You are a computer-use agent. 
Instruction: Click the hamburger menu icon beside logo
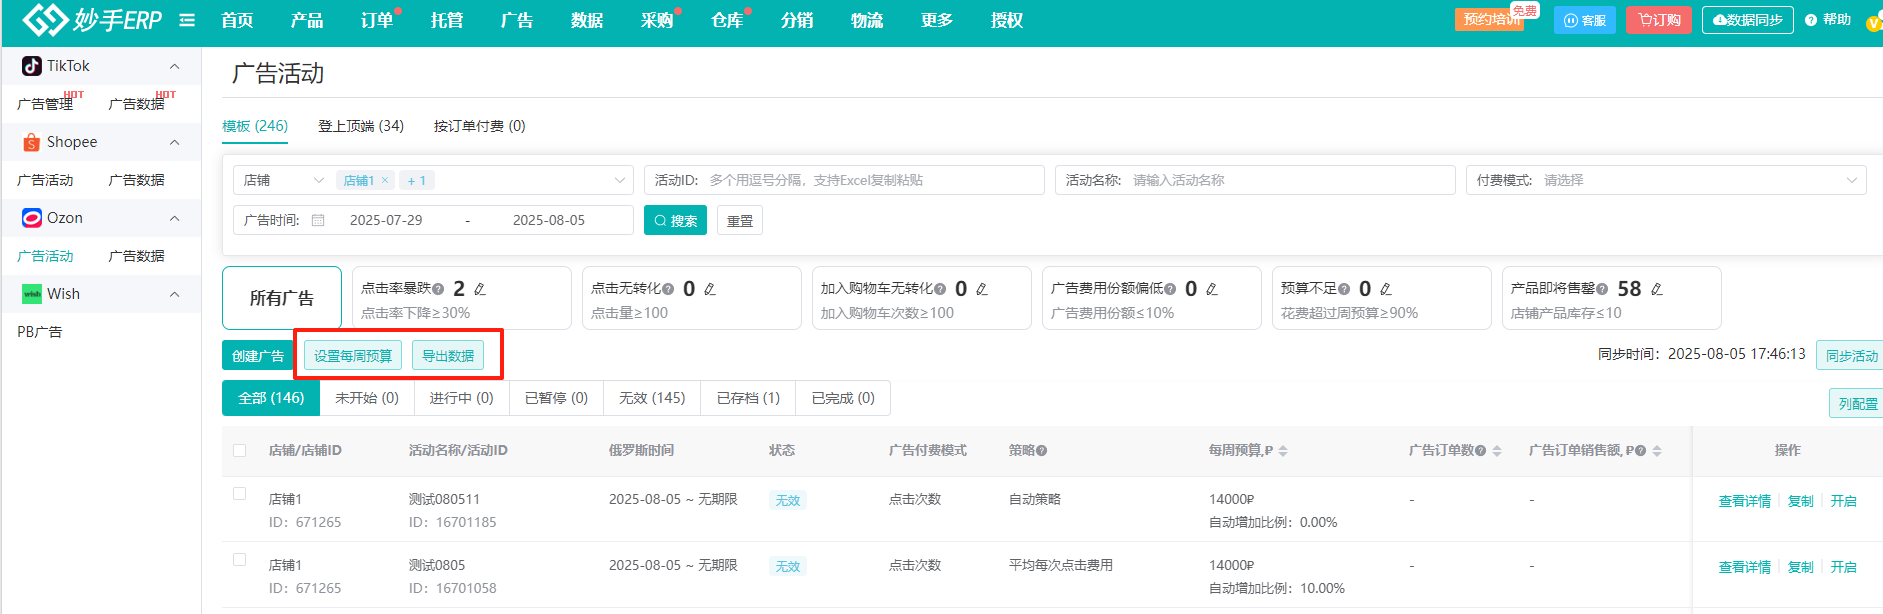click(x=187, y=20)
